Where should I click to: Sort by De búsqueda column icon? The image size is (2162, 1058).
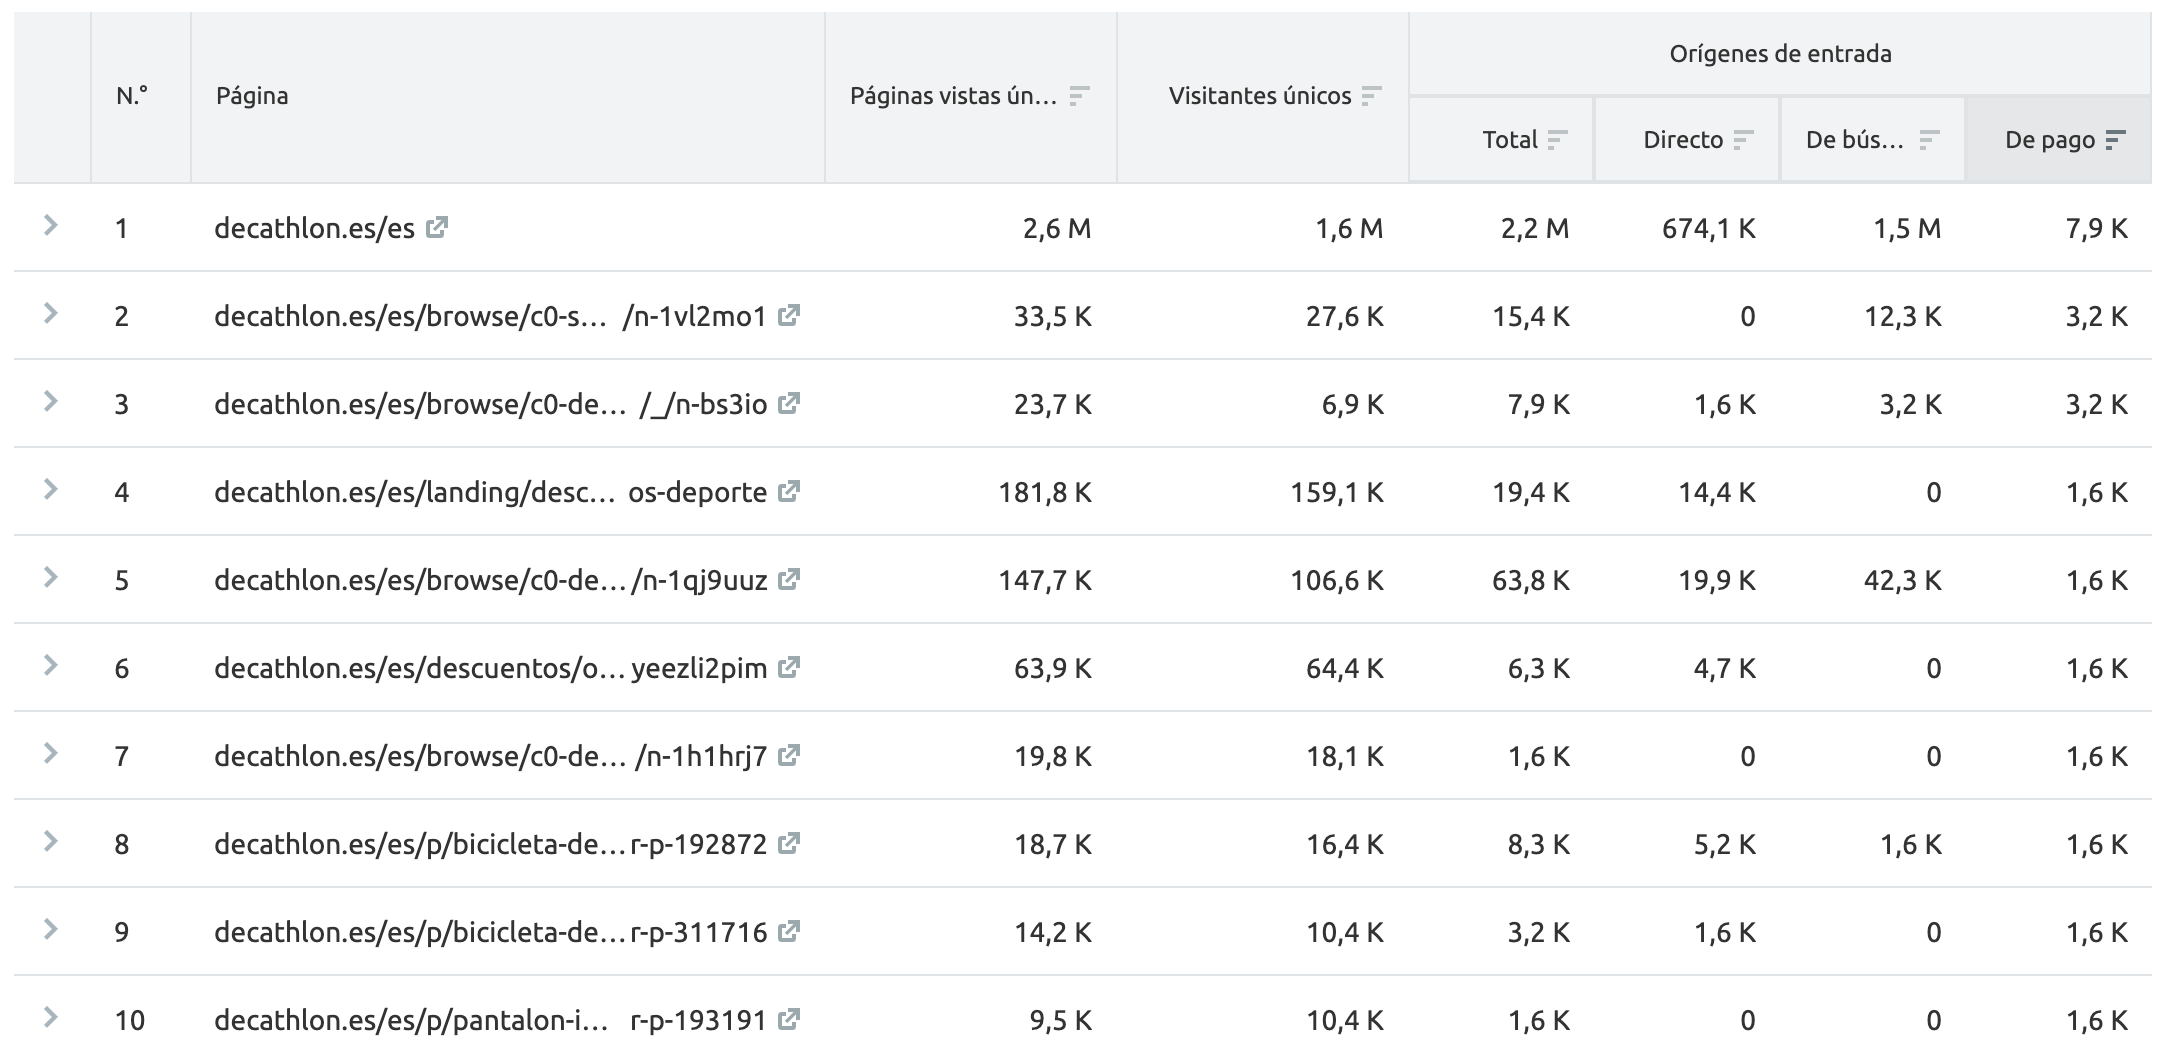click(1929, 140)
